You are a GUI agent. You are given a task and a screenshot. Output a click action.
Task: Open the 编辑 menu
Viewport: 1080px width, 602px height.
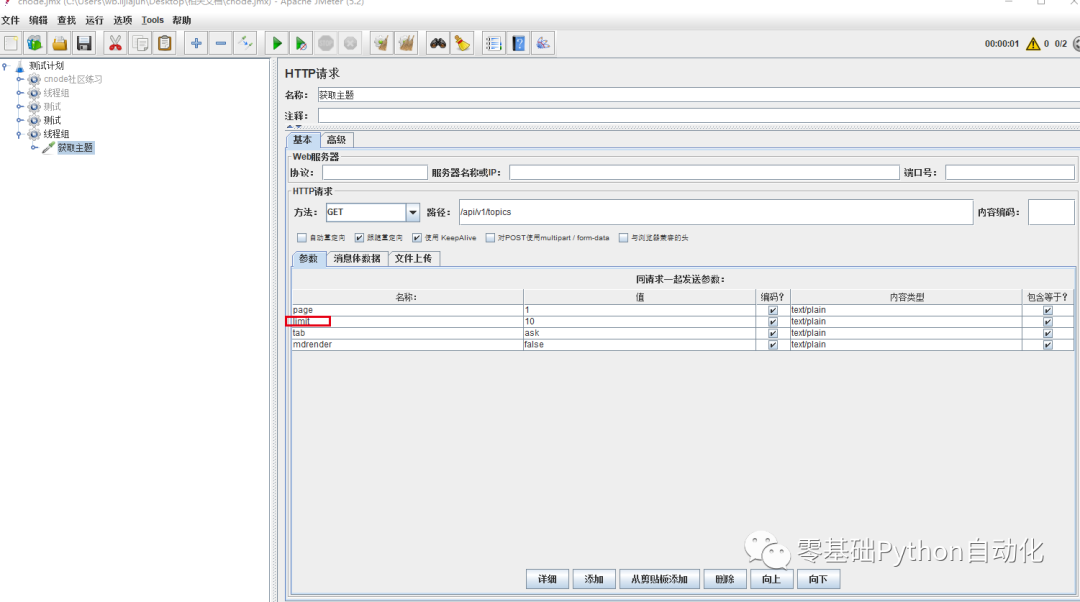point(39,20)
